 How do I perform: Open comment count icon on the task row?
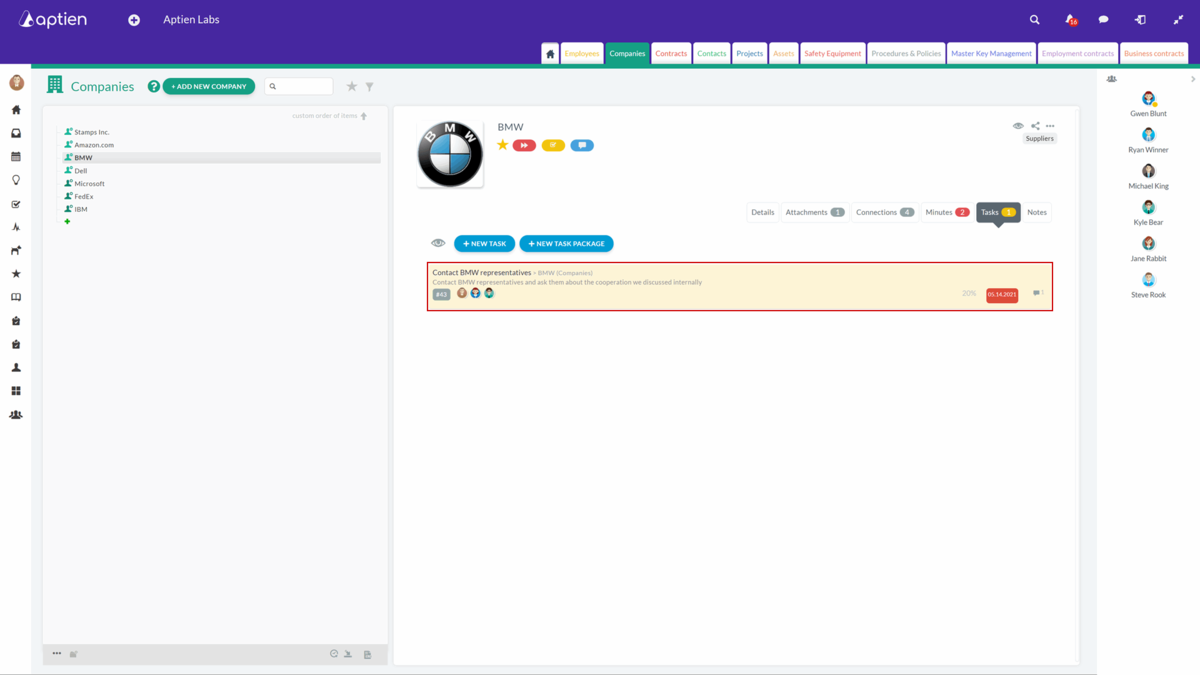[1038, 293]
